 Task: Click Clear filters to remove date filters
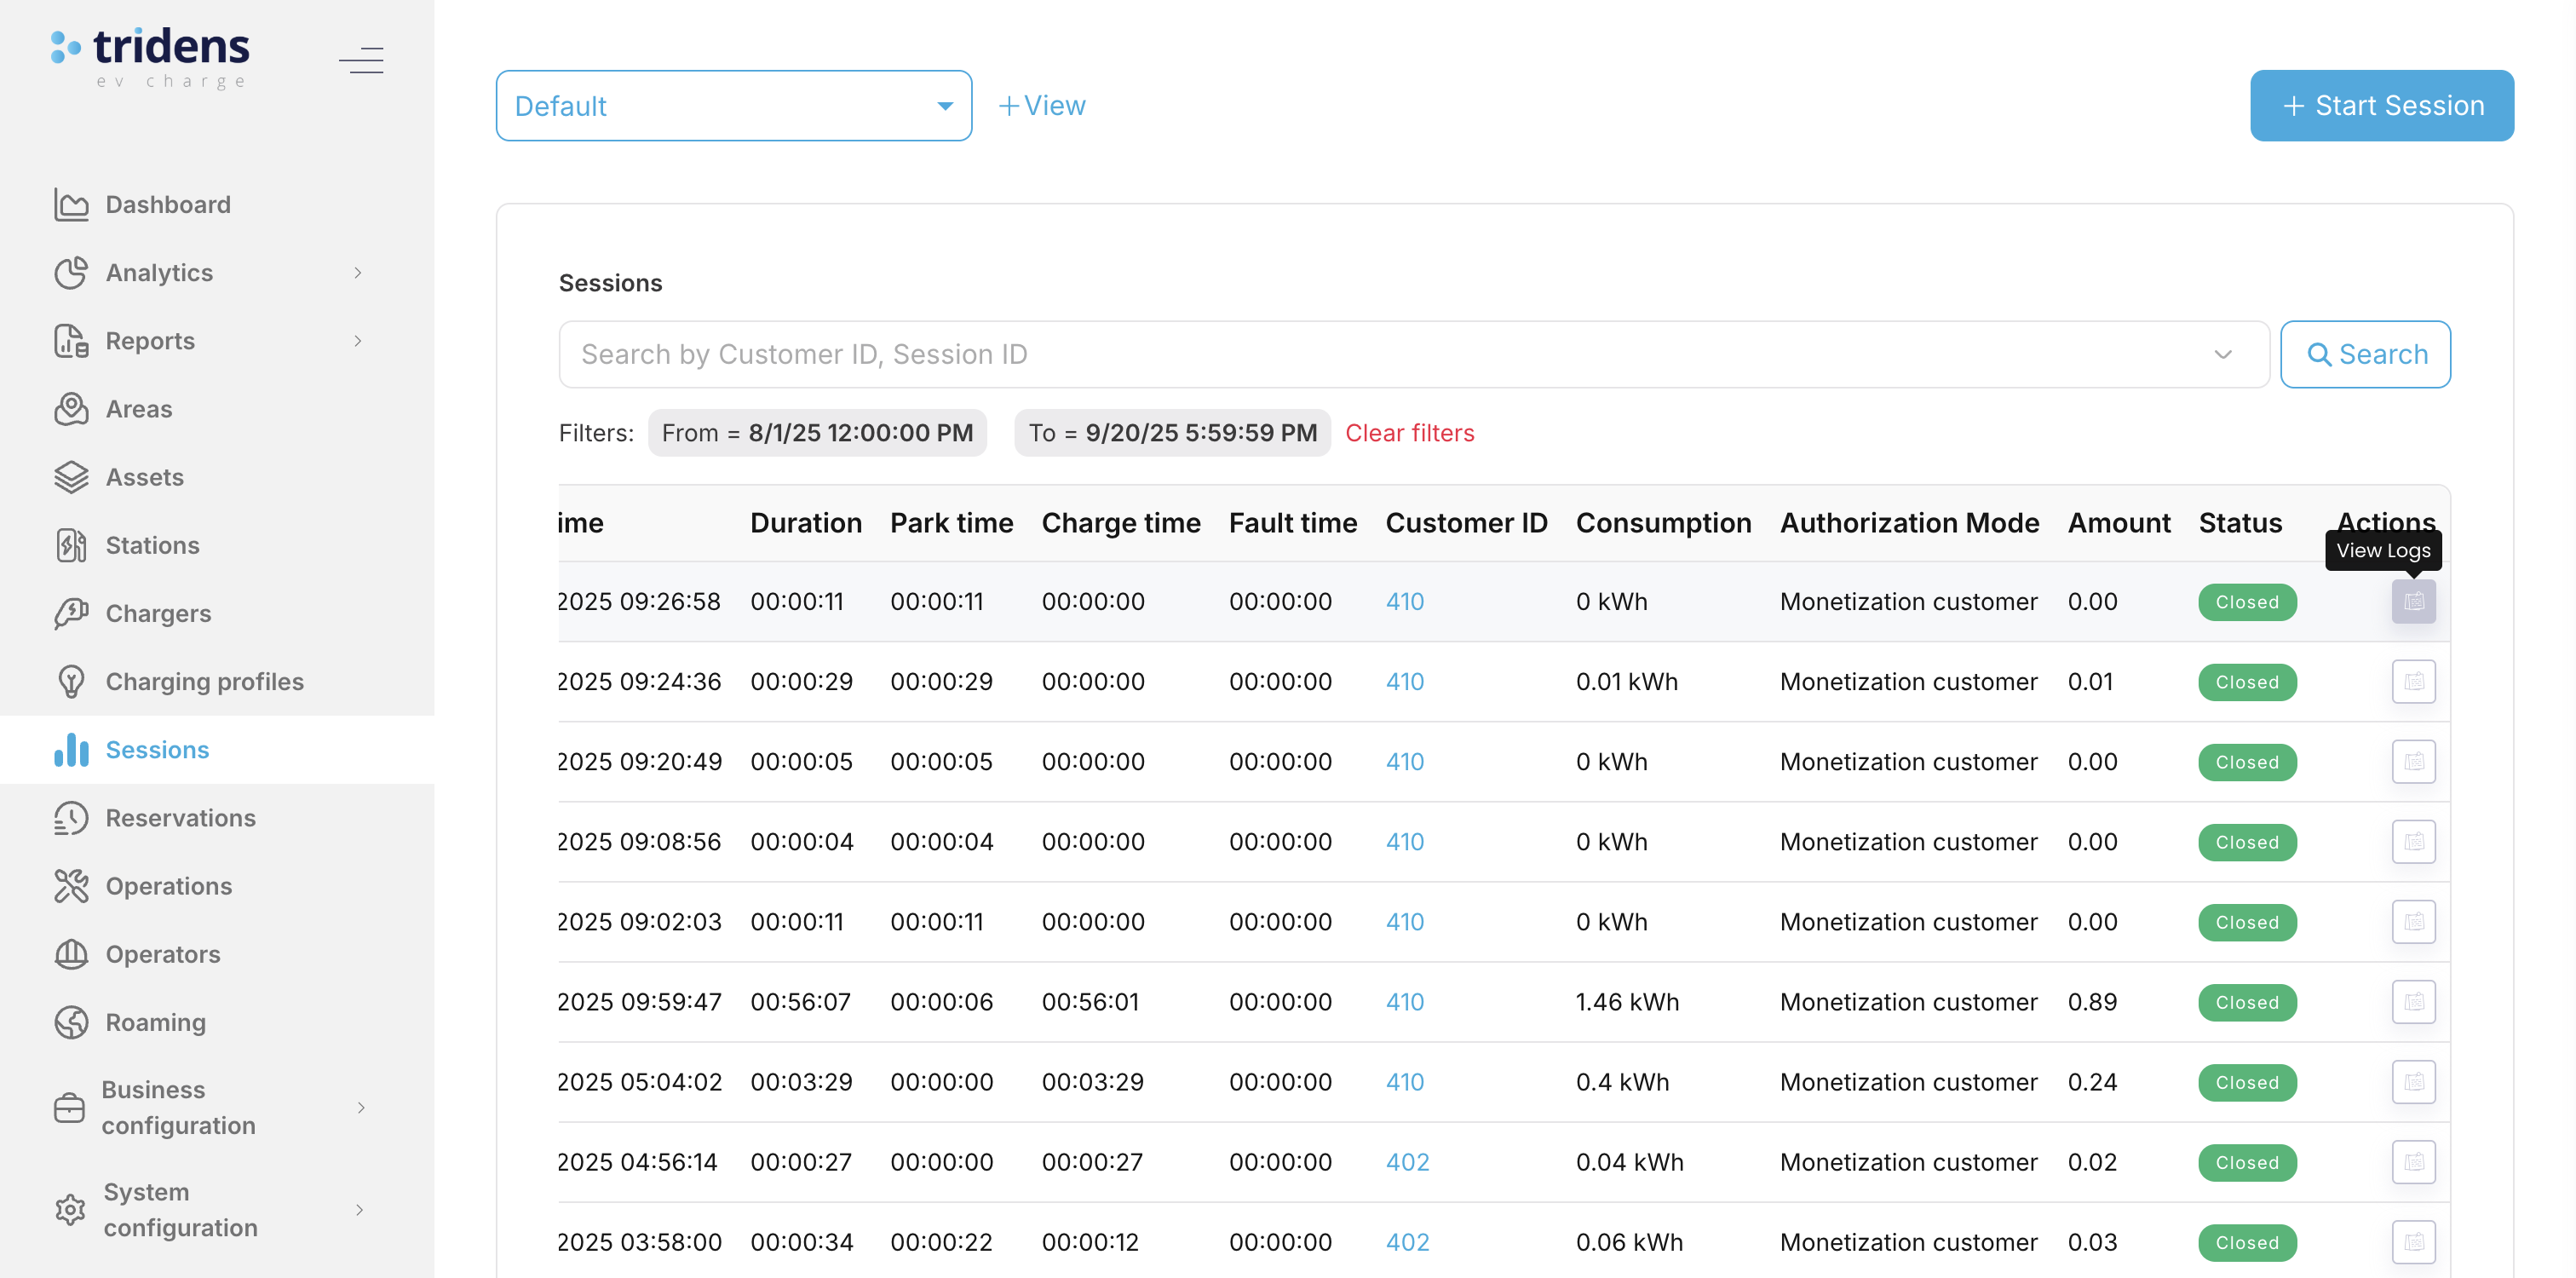pos(1409,433)
